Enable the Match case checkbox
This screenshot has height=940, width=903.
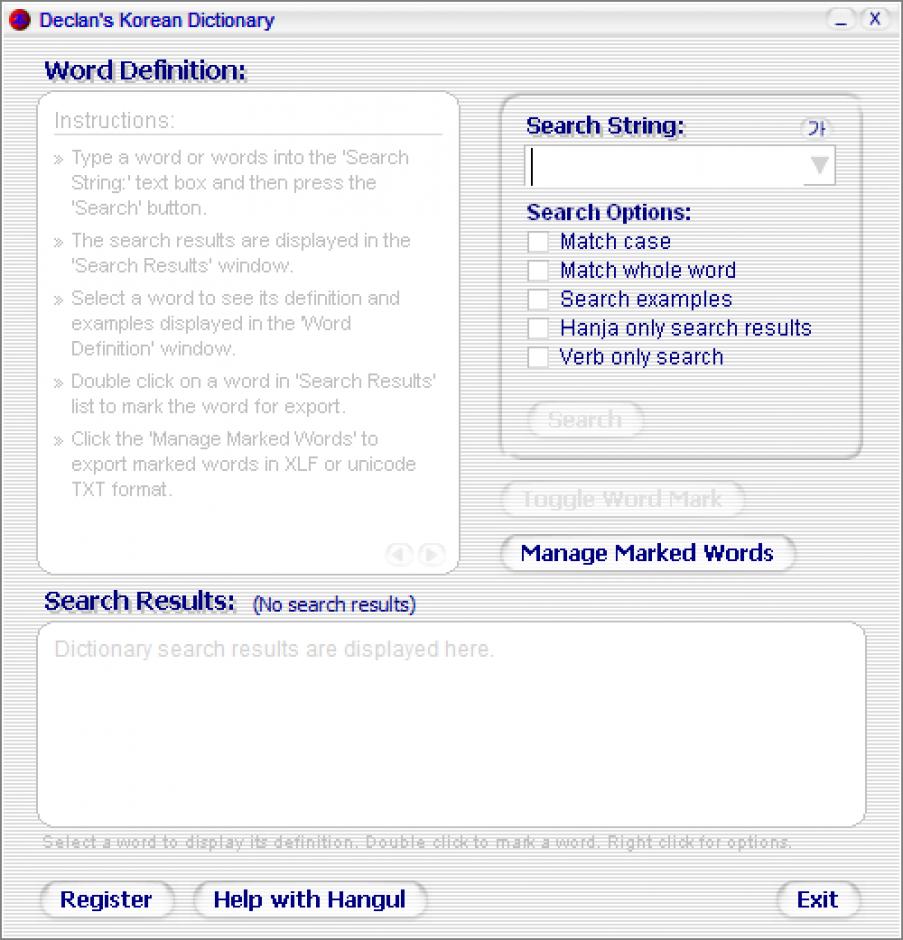538,242
